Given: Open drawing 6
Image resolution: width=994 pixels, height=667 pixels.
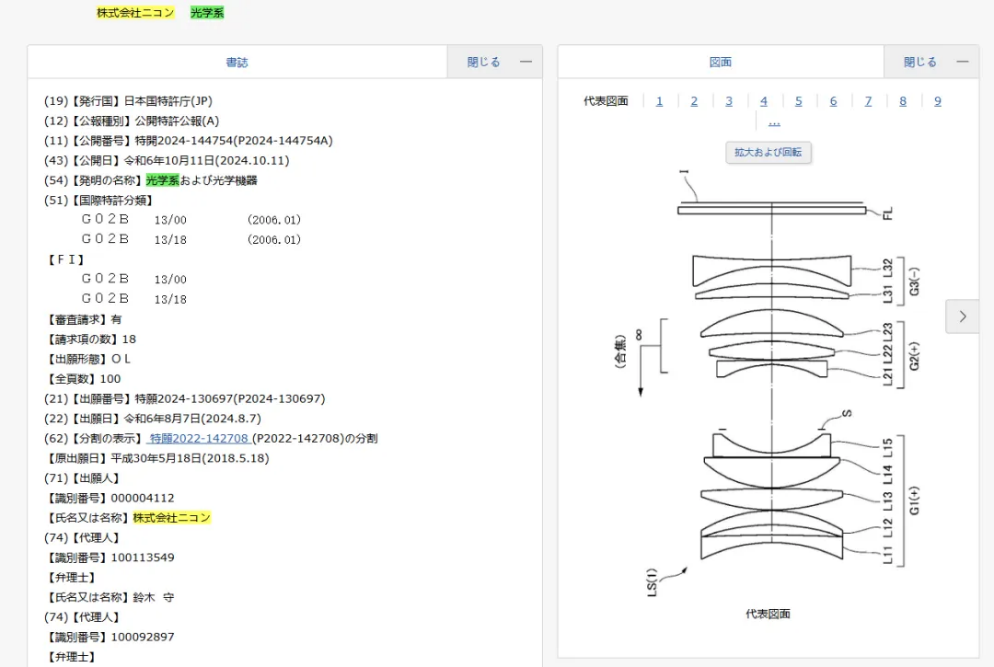Looking at the screenshot, I should click(833, 101).
